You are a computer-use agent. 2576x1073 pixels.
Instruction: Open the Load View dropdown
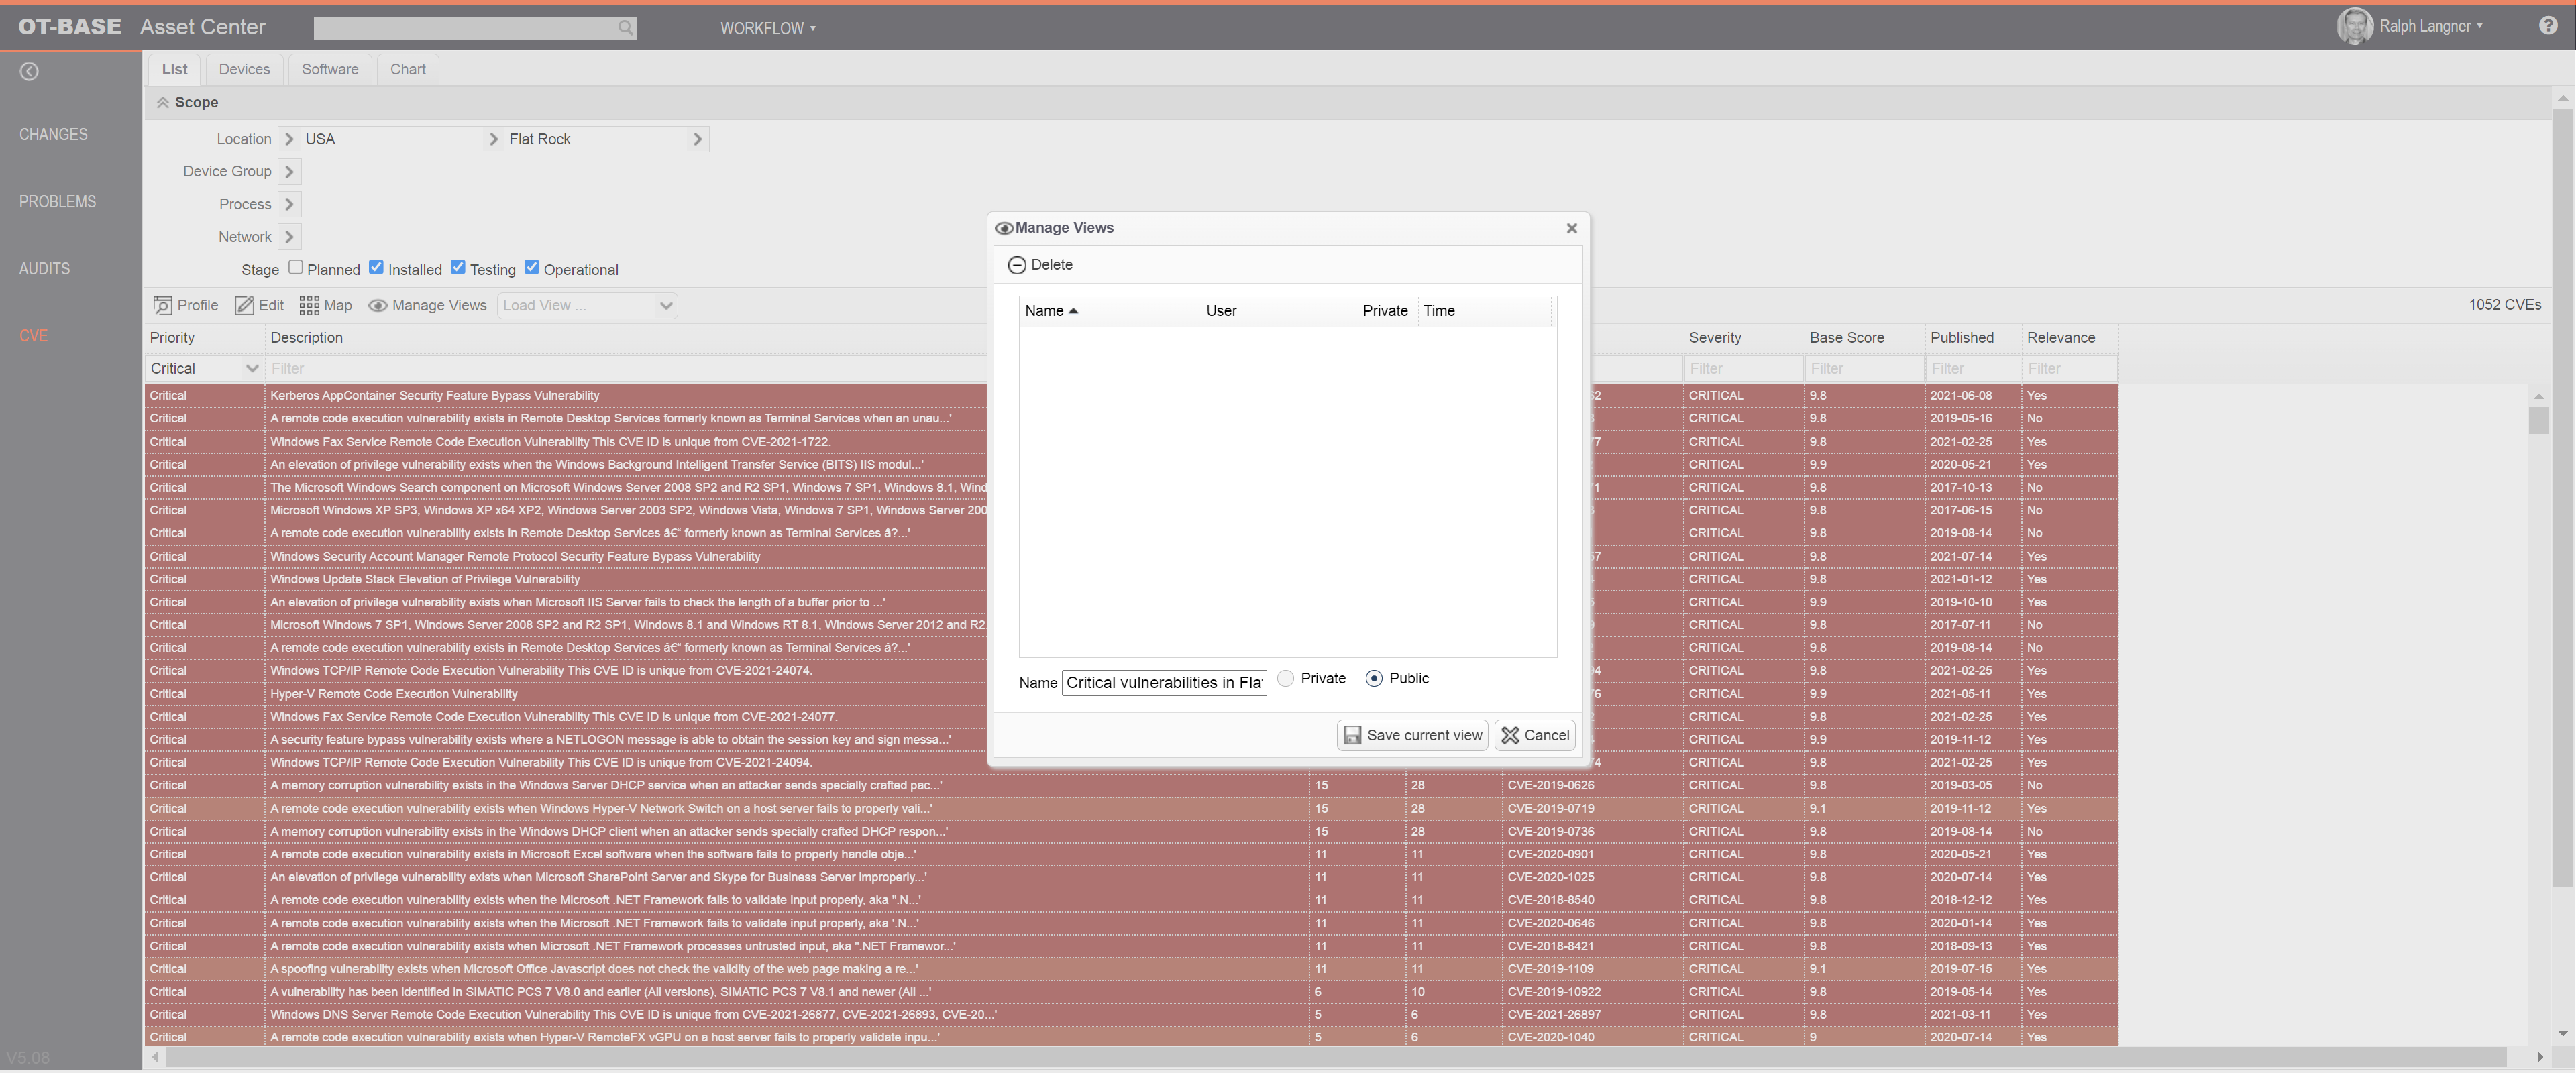587,305
